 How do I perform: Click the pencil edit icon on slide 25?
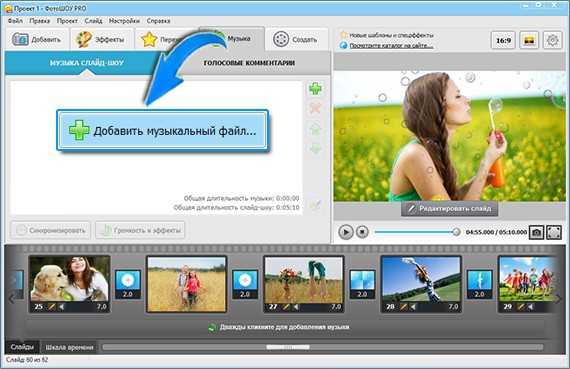coord(52,307)
